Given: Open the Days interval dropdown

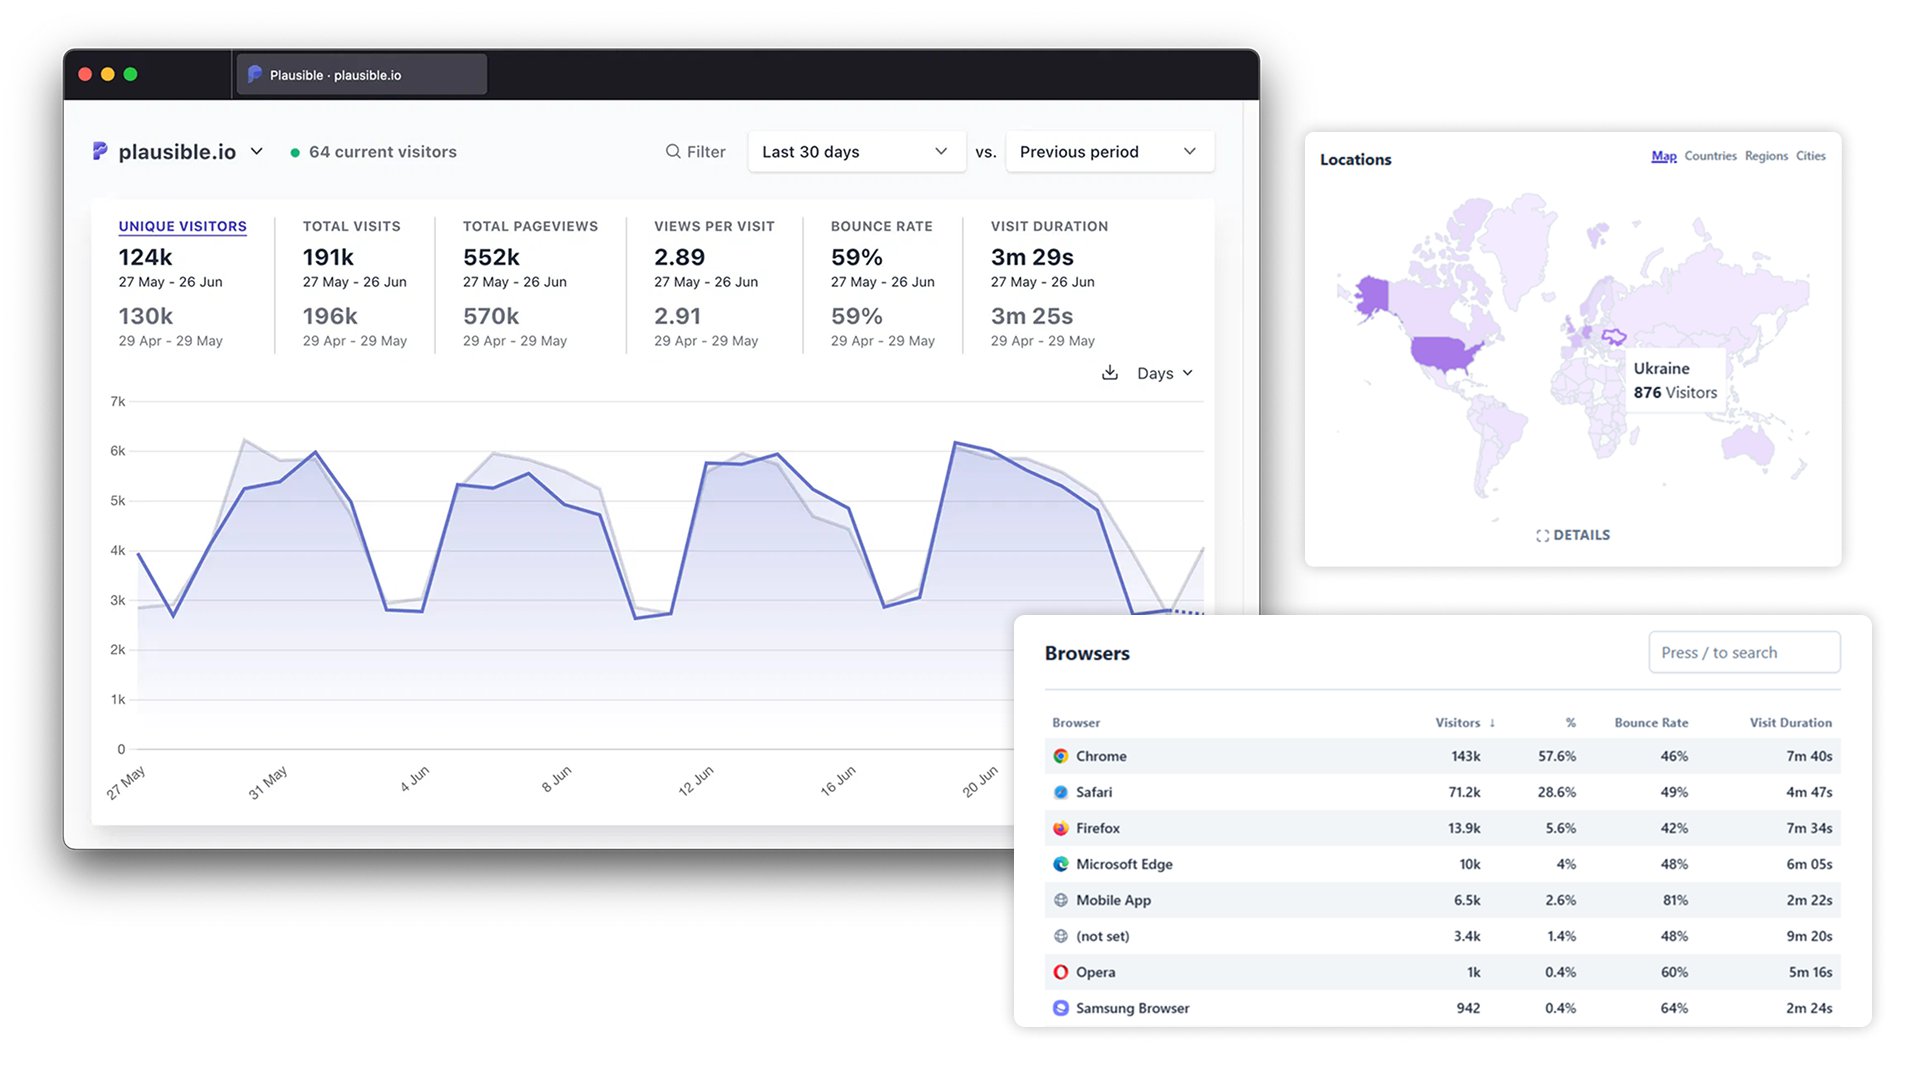Looking at the screenshot, I should (x=1162, y=372).
